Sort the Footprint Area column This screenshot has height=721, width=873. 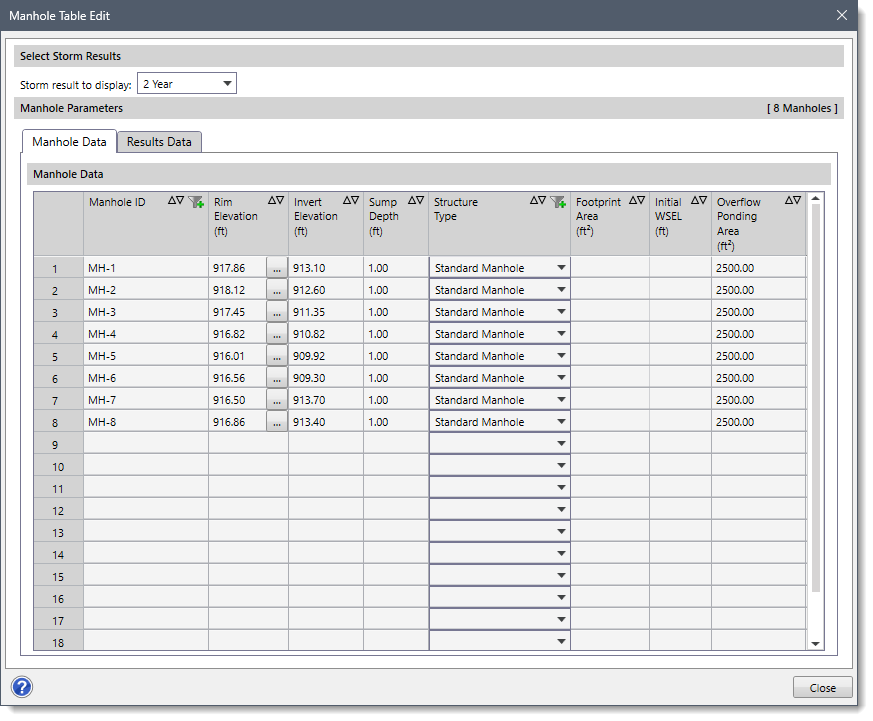(x=637, y=199)
